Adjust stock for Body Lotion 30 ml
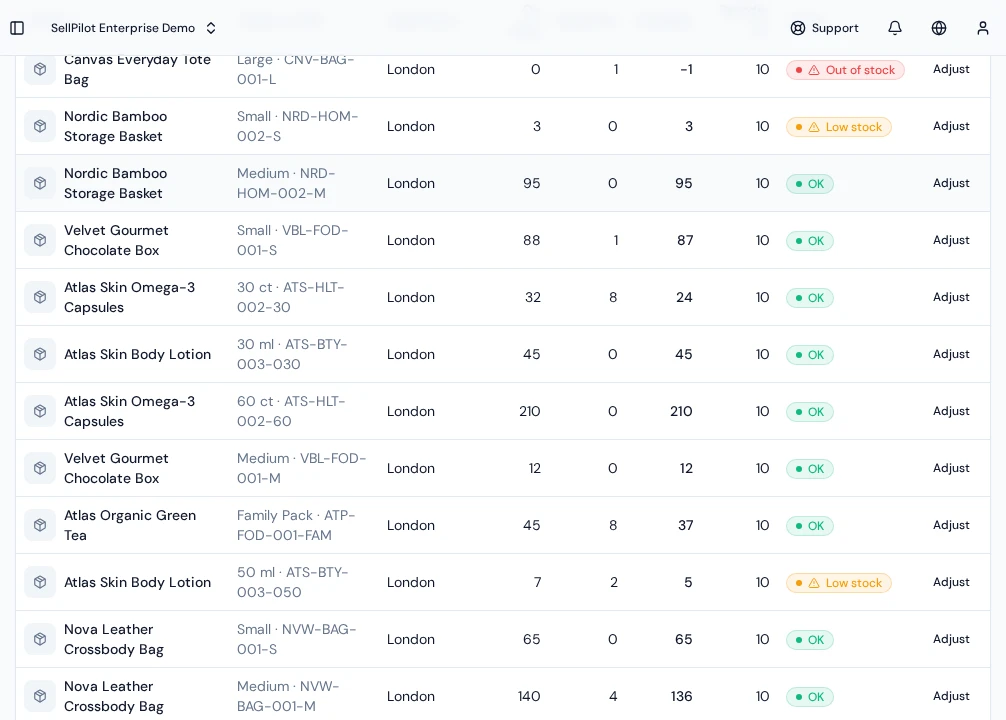This screenshot has height=720, width=1006. [x=951, y=354]
